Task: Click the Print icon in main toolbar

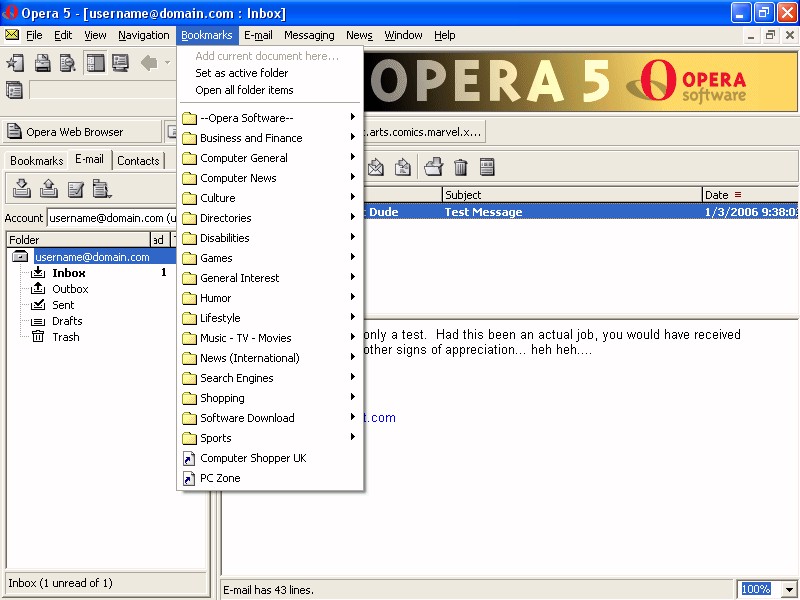Action: (x=42, y=63)
